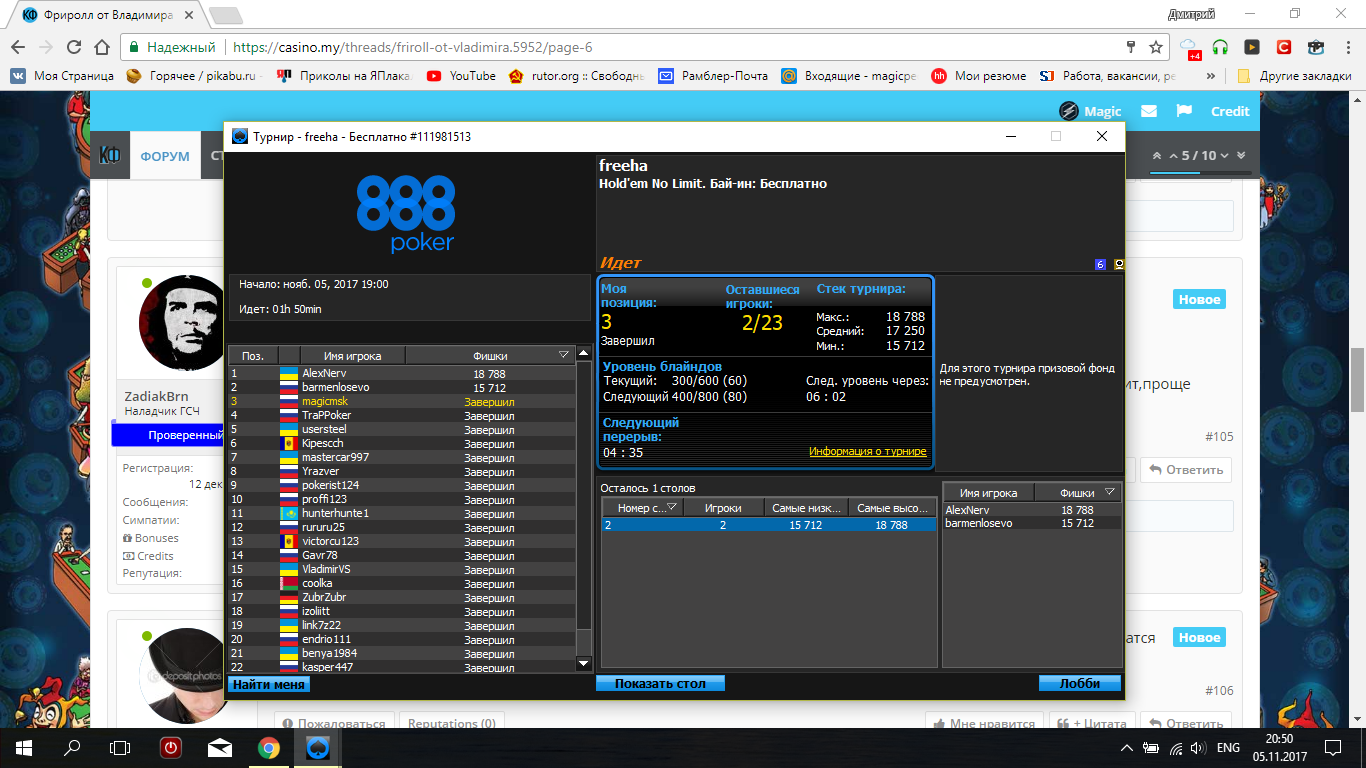Image resolution: width=1366 pixels, height=768 pixels.
Task: Open the saved passwords key icon
Action: pos(1131,47)
